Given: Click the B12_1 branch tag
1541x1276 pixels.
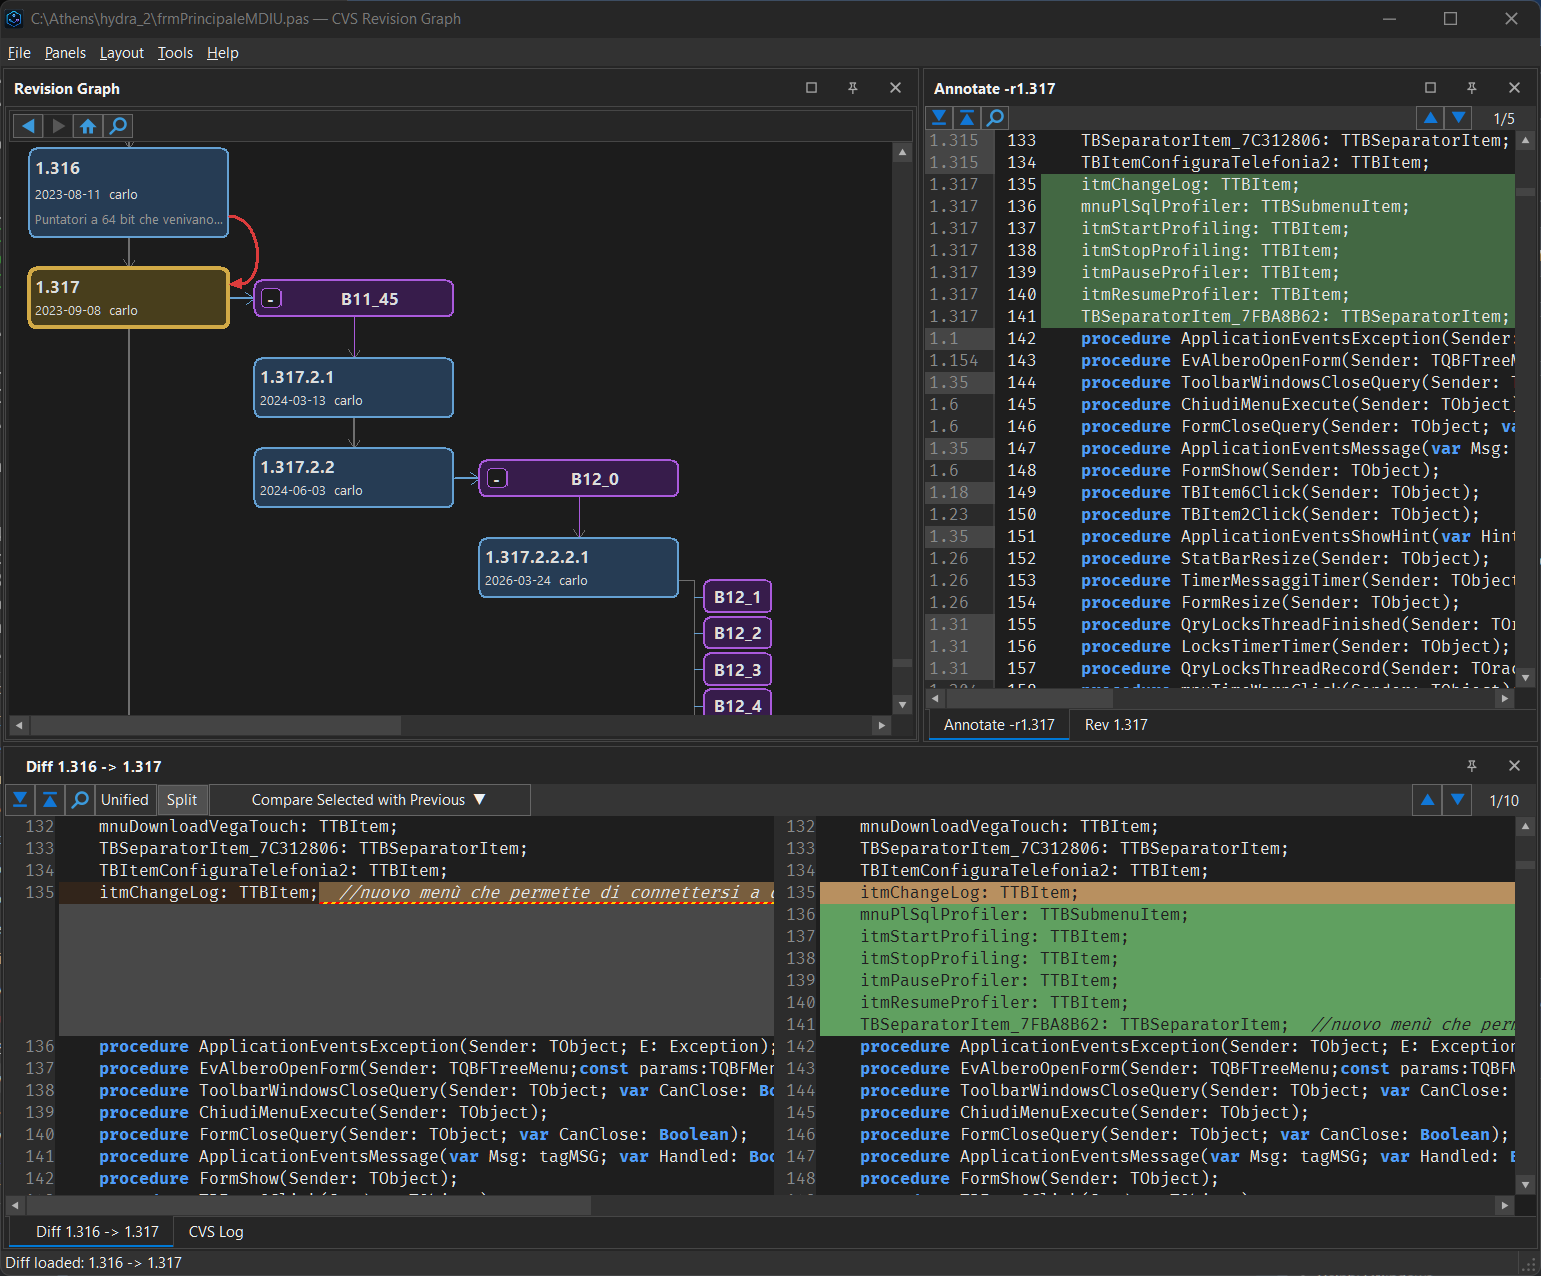Looking at the screenshot, I should point(737,597).
